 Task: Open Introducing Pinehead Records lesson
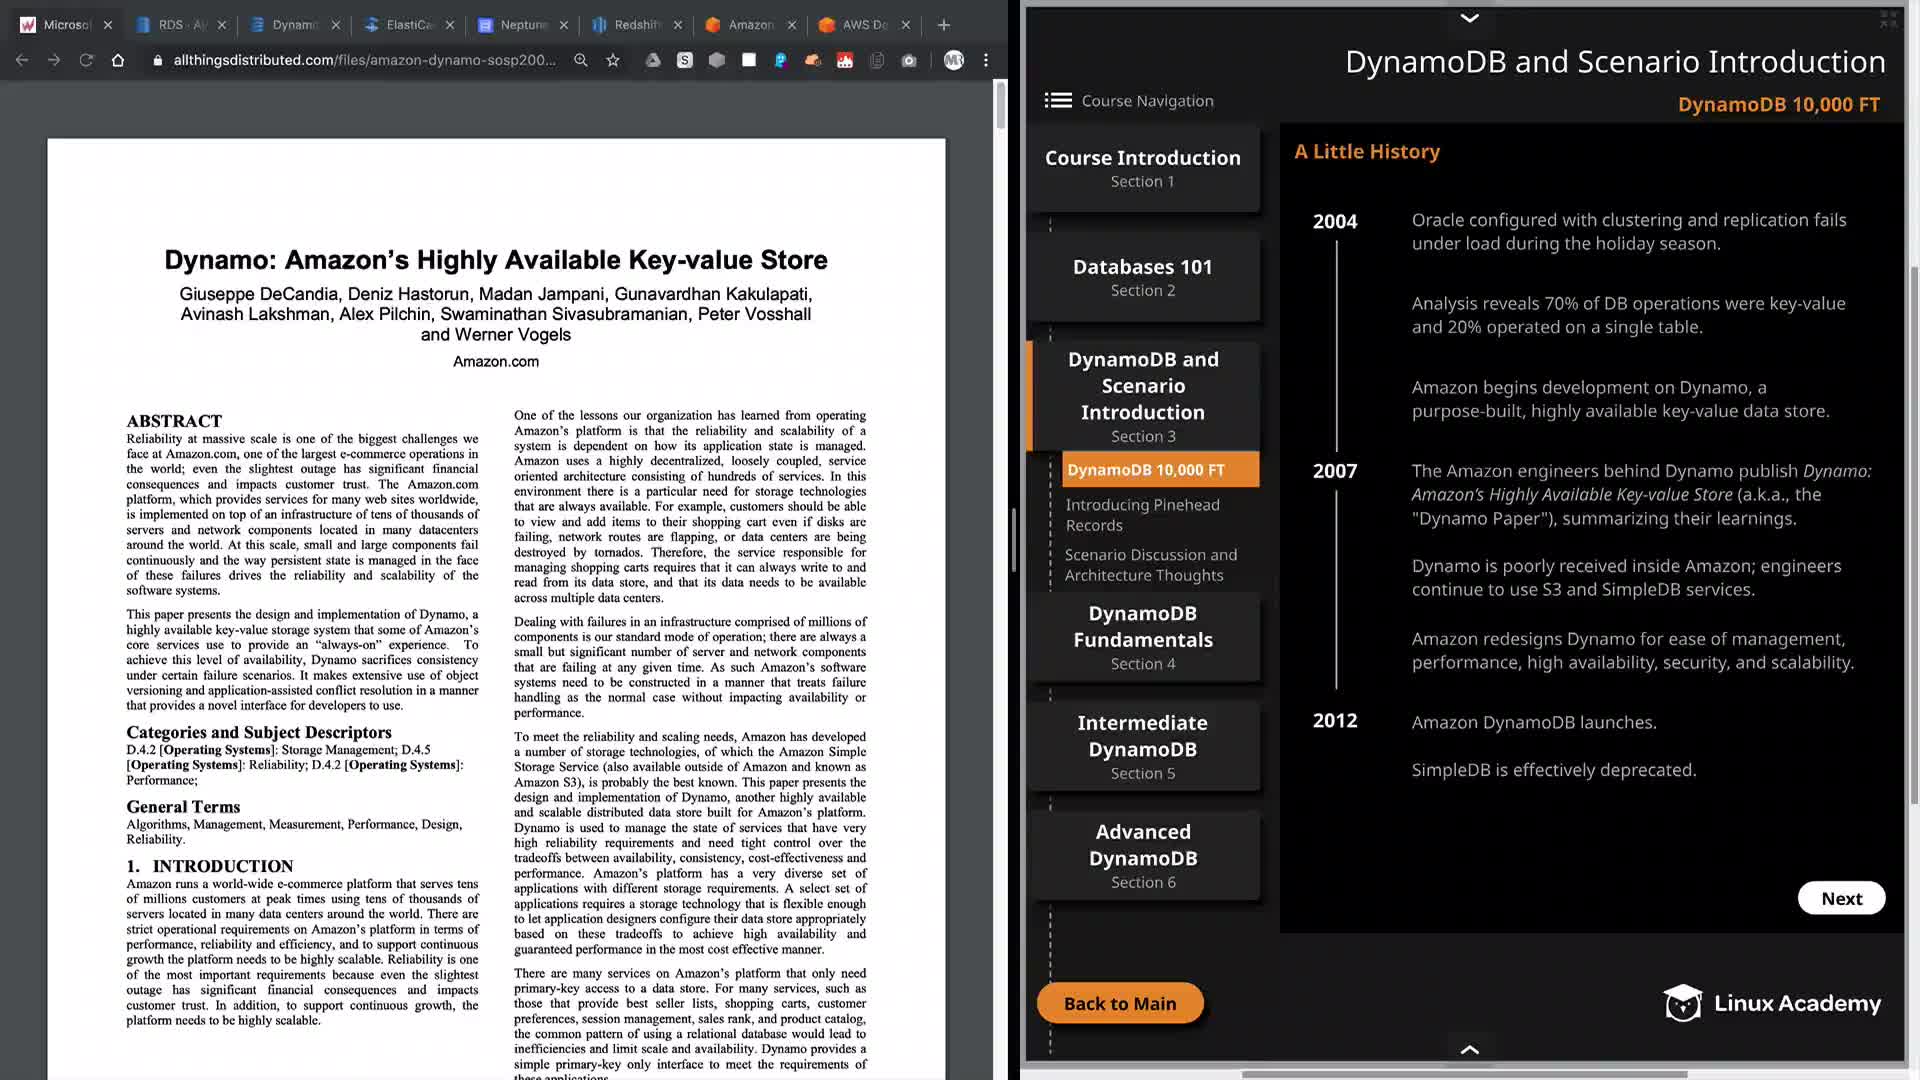click(1142, 515)
